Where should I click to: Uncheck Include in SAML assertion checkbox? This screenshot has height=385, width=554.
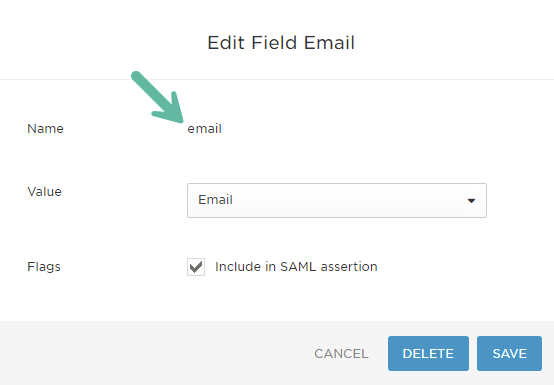point(196,267)
